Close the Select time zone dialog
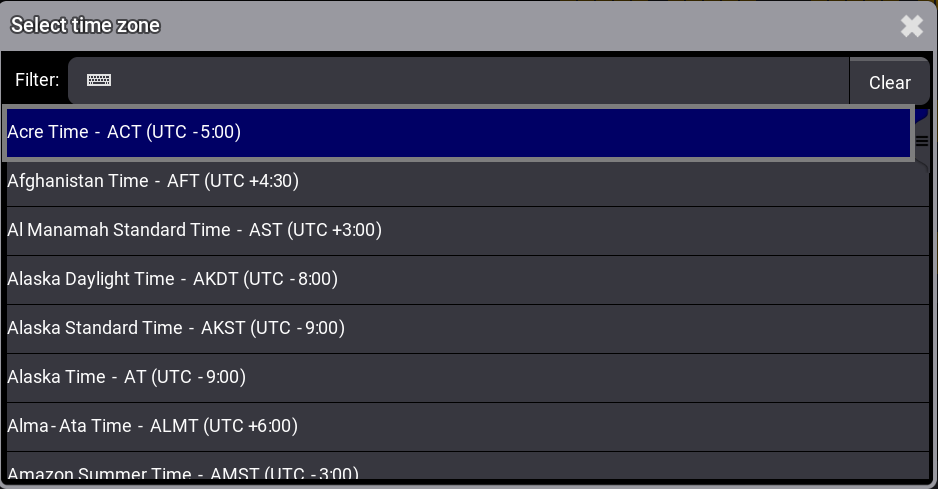 coord(912,26)
